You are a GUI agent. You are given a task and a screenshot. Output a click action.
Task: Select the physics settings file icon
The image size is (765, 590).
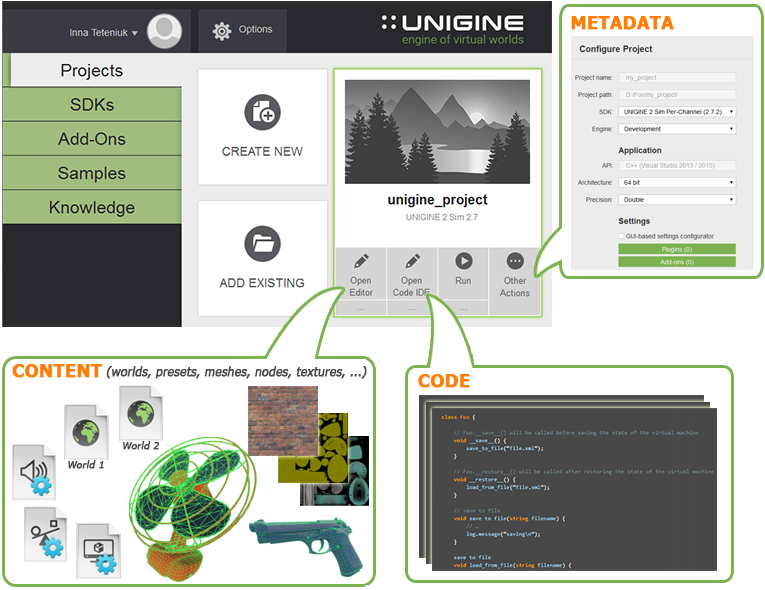[45, 534]
